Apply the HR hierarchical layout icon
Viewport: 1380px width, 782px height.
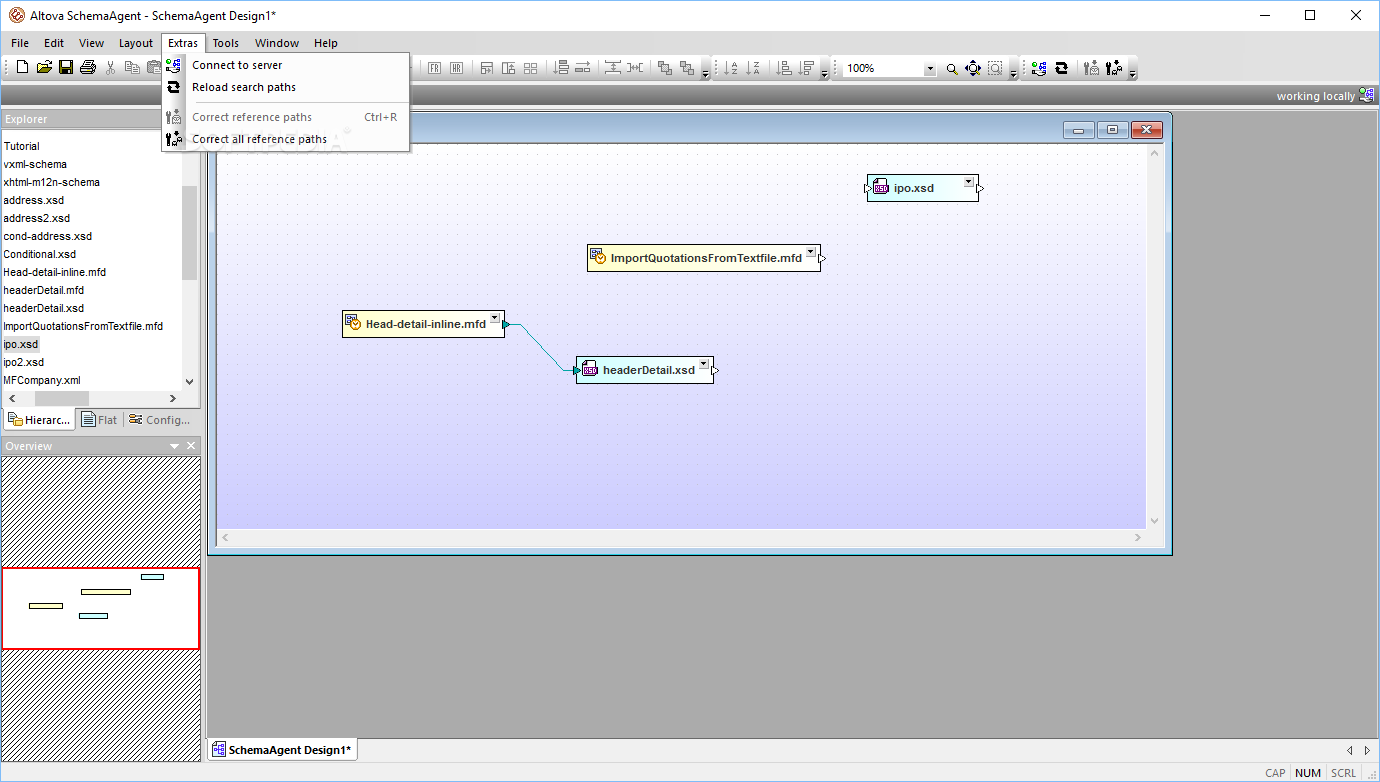(x=456, y=68)
